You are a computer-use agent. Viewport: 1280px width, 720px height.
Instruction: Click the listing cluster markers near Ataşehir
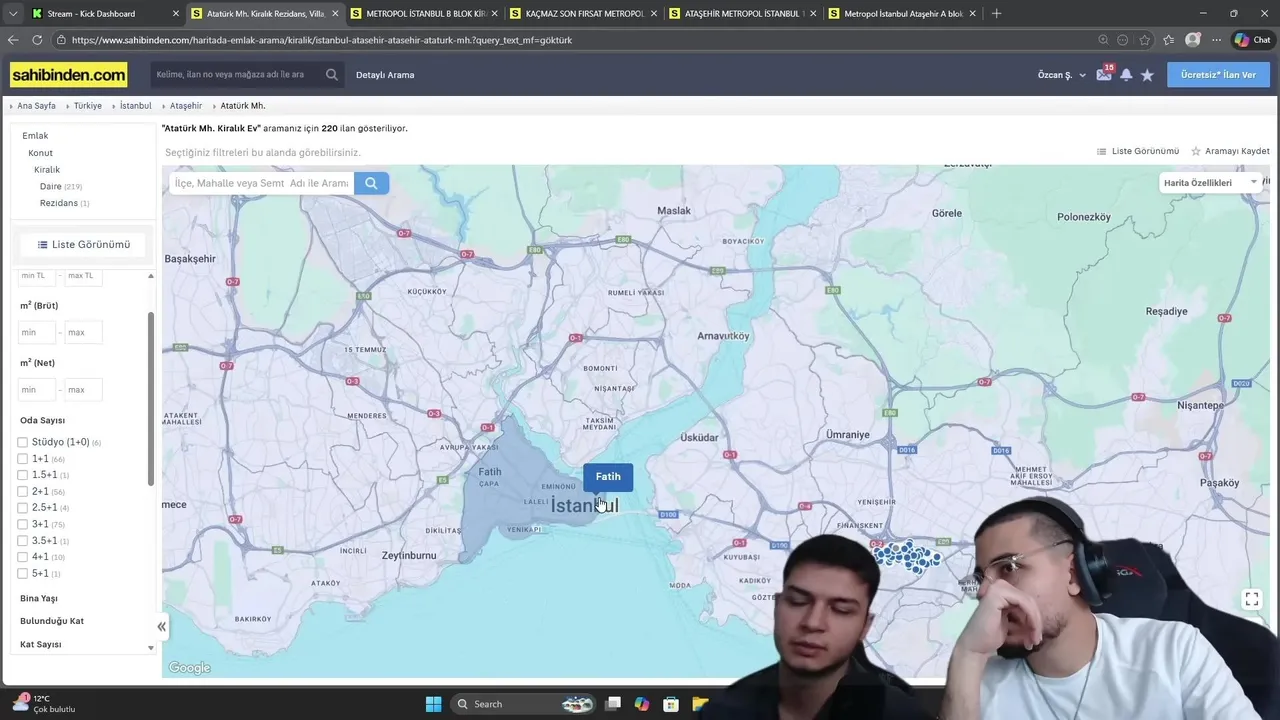coord(906,556)
